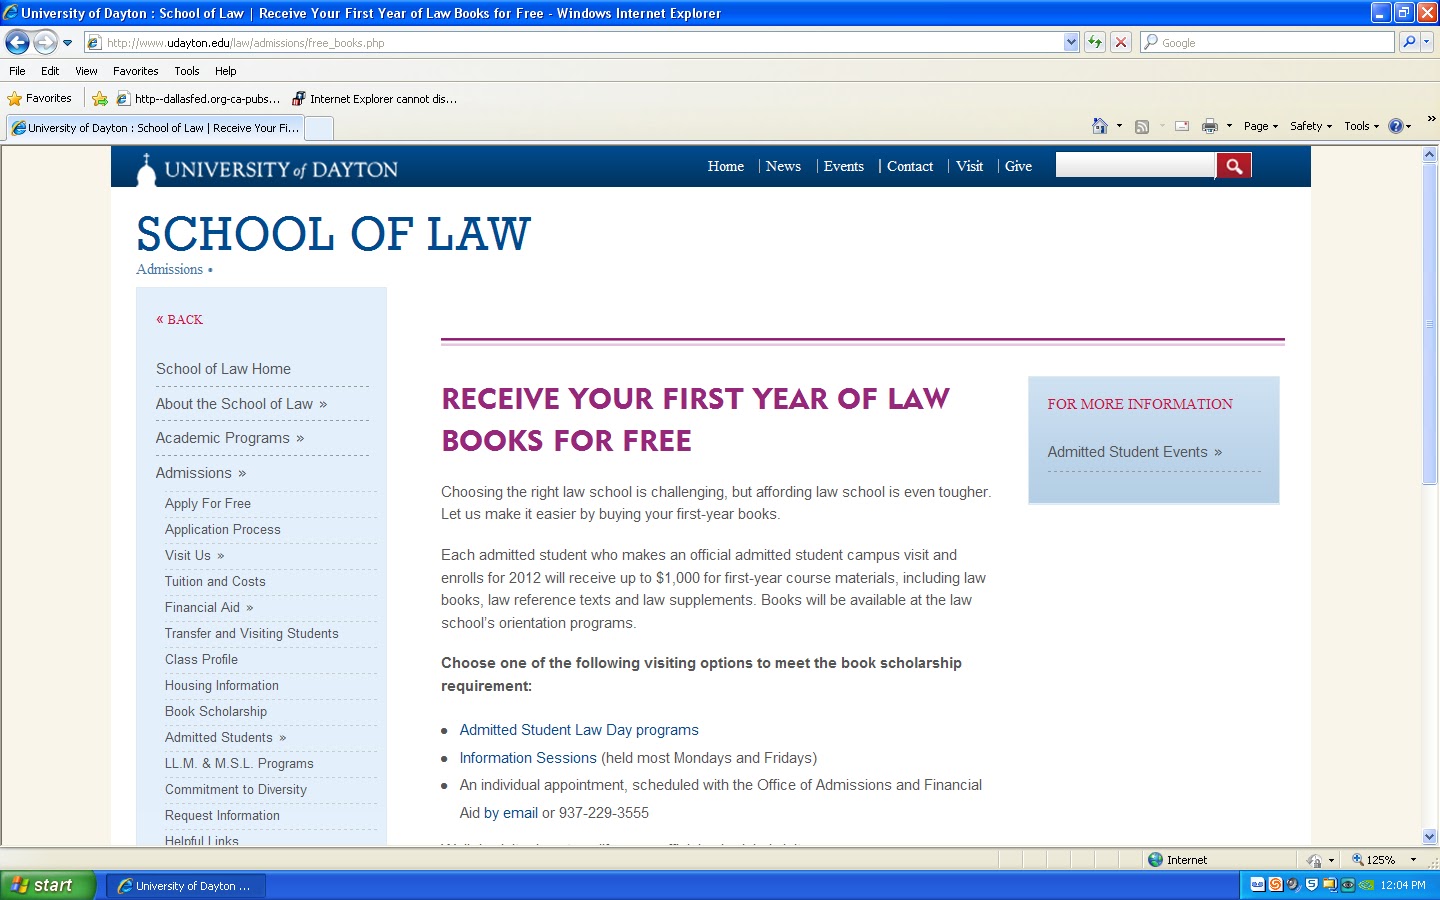The image size is (1440, 900).
Task: Click the red site search button
Action: coord(1234,166)
